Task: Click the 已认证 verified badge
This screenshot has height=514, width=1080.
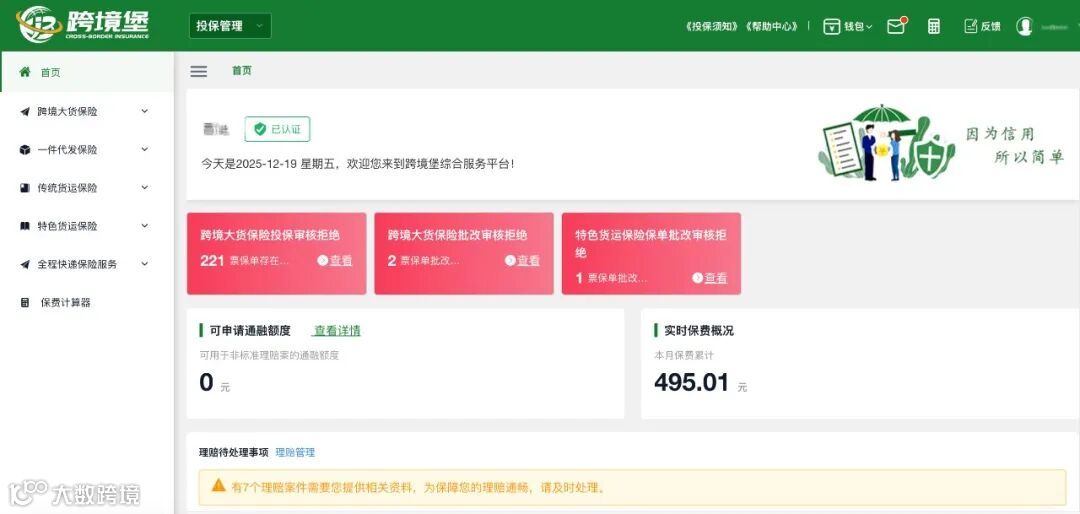Action: (278, 129)
